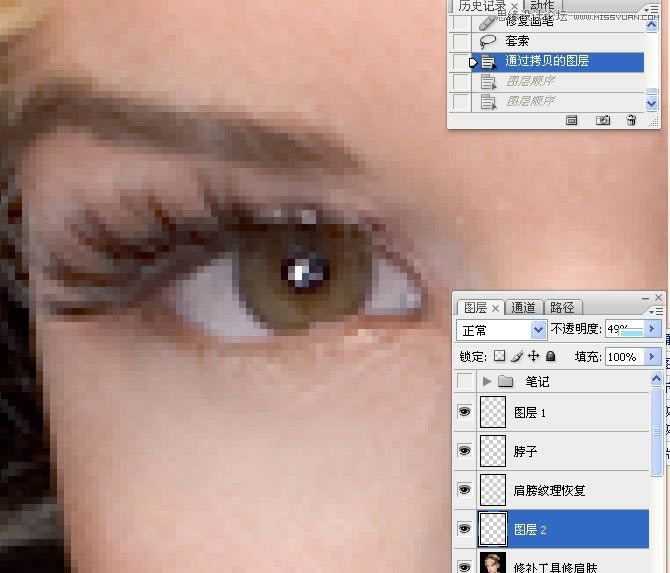Click the lock image pixels brush icon
This screenshot has width=670, height=573.
(517, 356)
